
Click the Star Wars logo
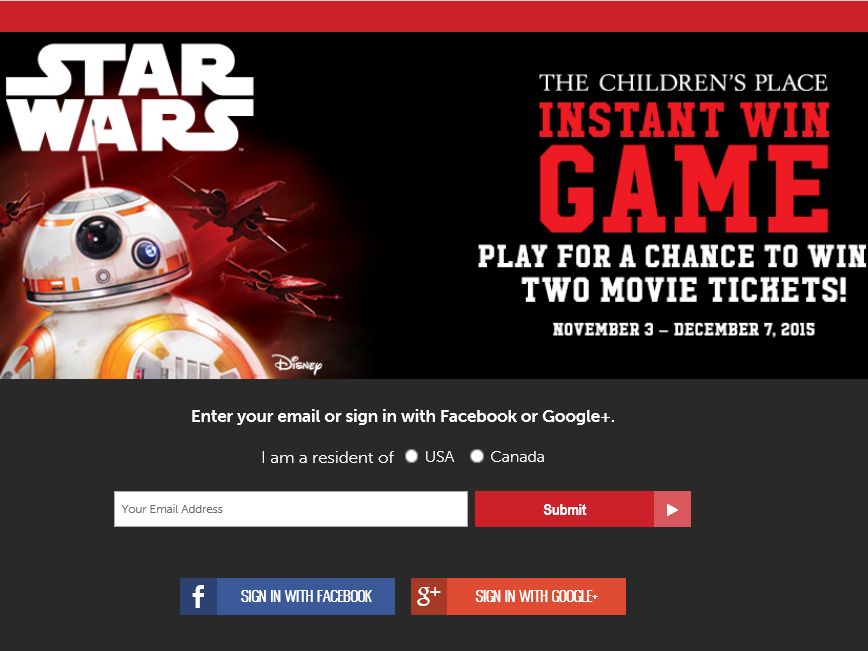[x=130, y=97]
